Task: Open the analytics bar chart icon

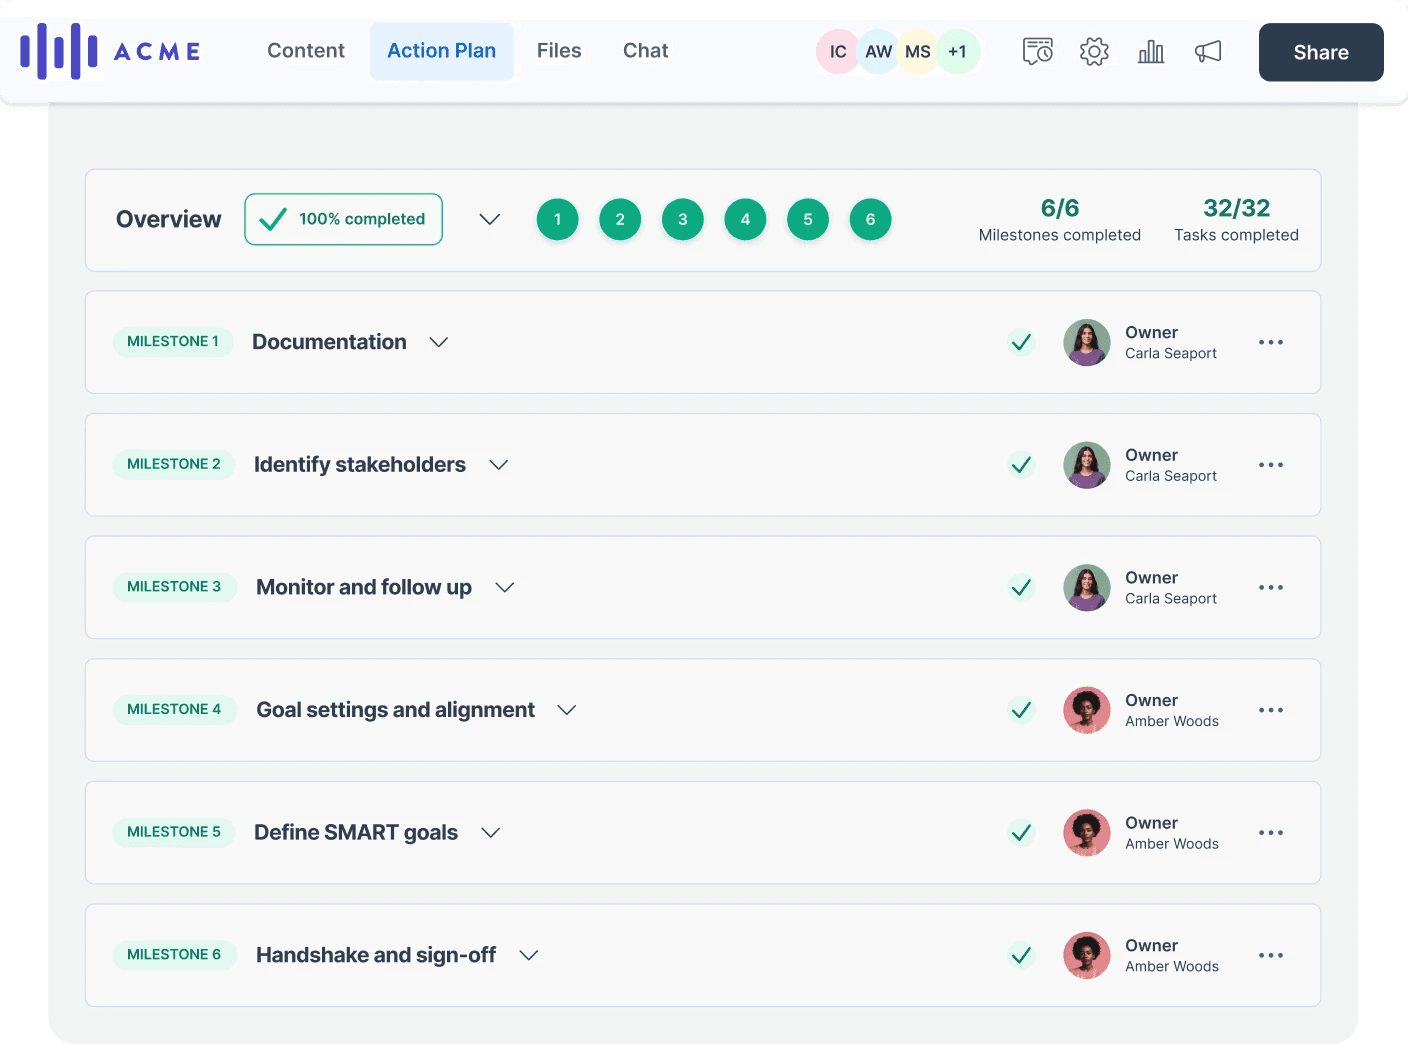Action: pos(1151,51)
